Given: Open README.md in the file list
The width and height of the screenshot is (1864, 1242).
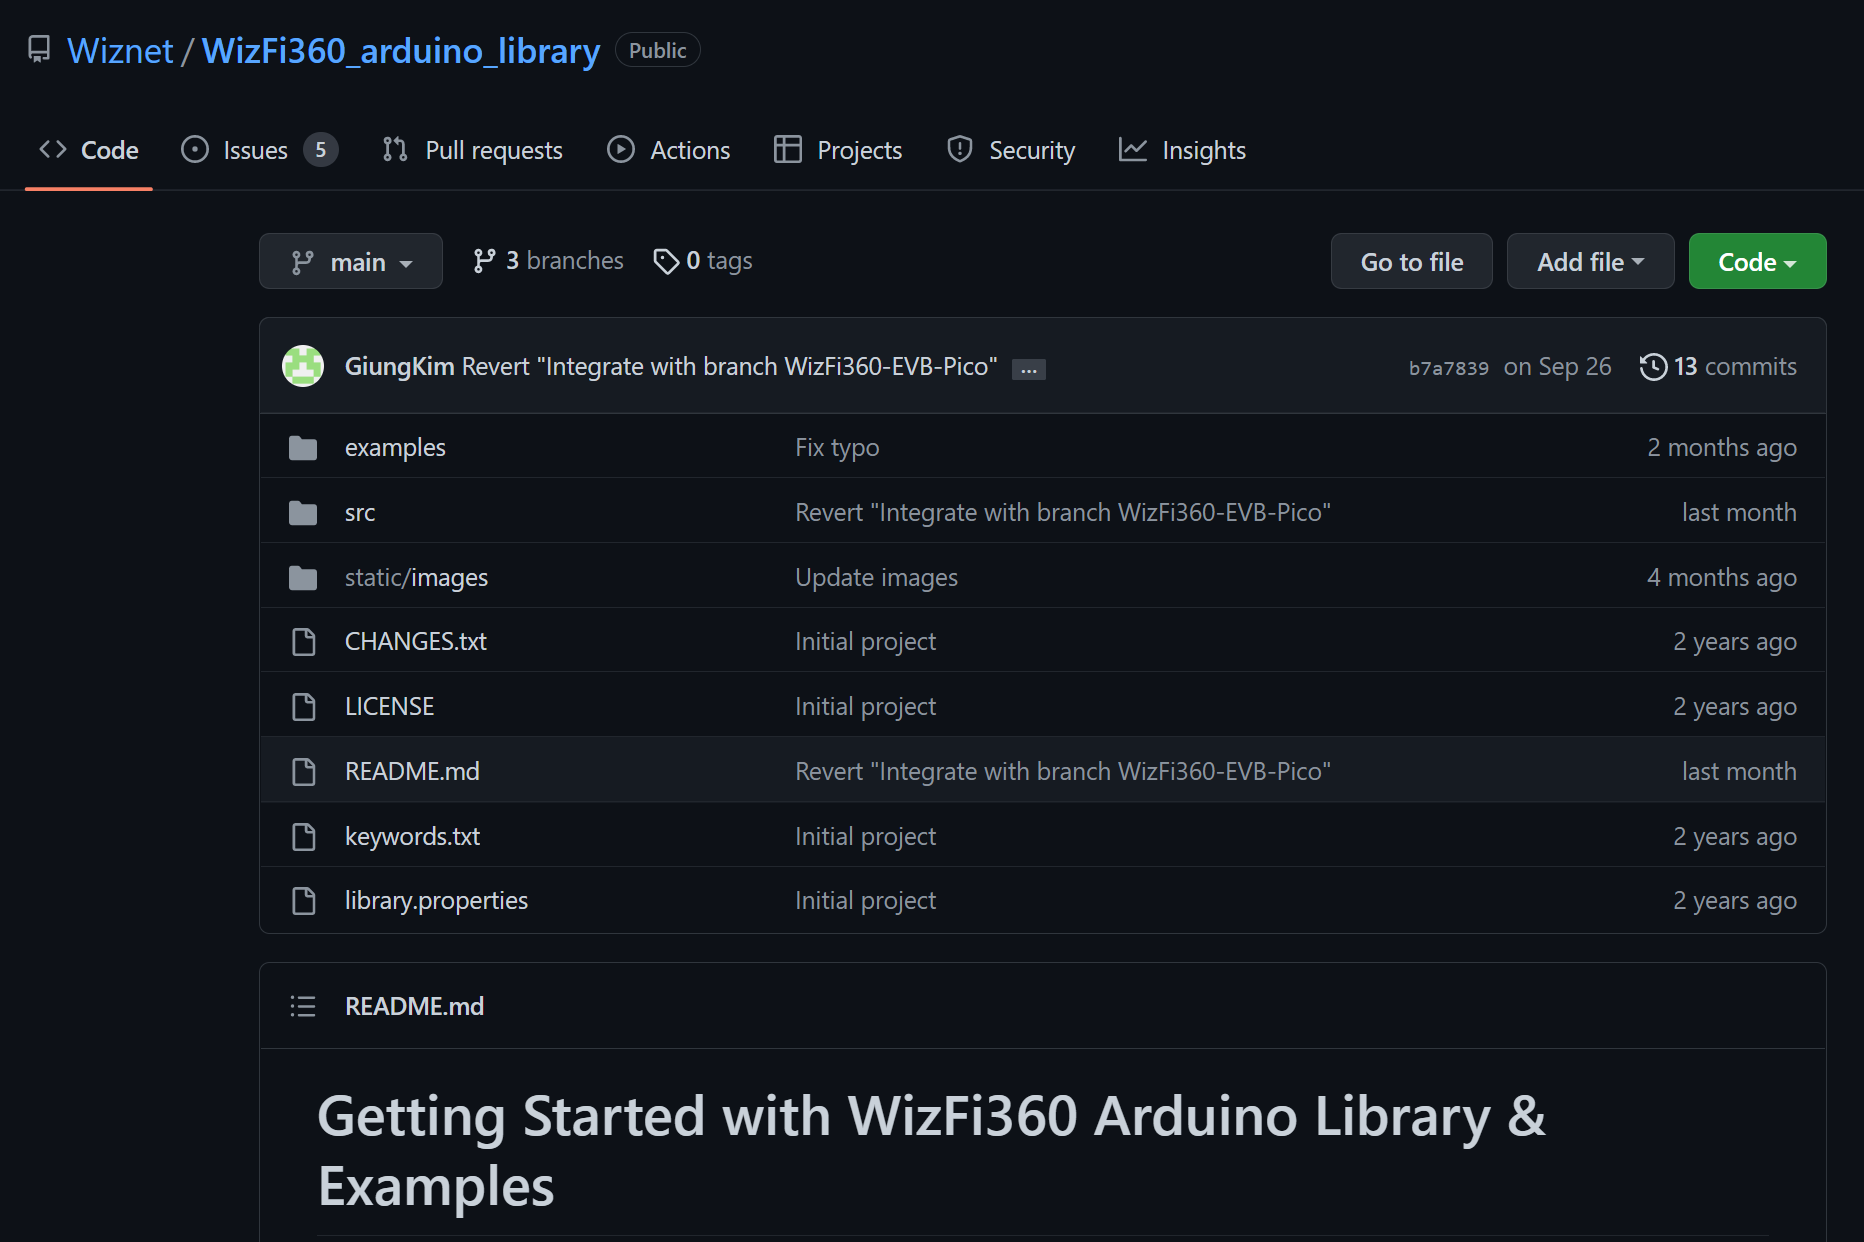Looking at the screenshot, I should tap(412, 772).
